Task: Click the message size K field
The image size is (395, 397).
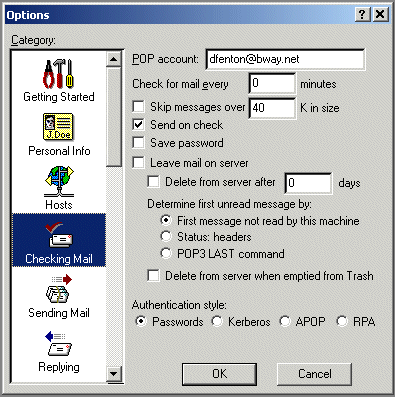Action: coord(272,108)
